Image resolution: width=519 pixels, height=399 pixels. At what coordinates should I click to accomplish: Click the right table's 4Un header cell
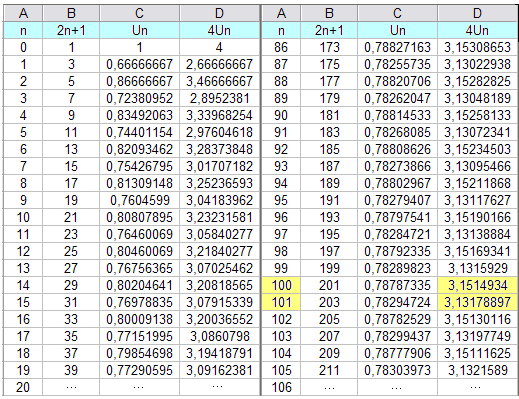coord(477,31)
